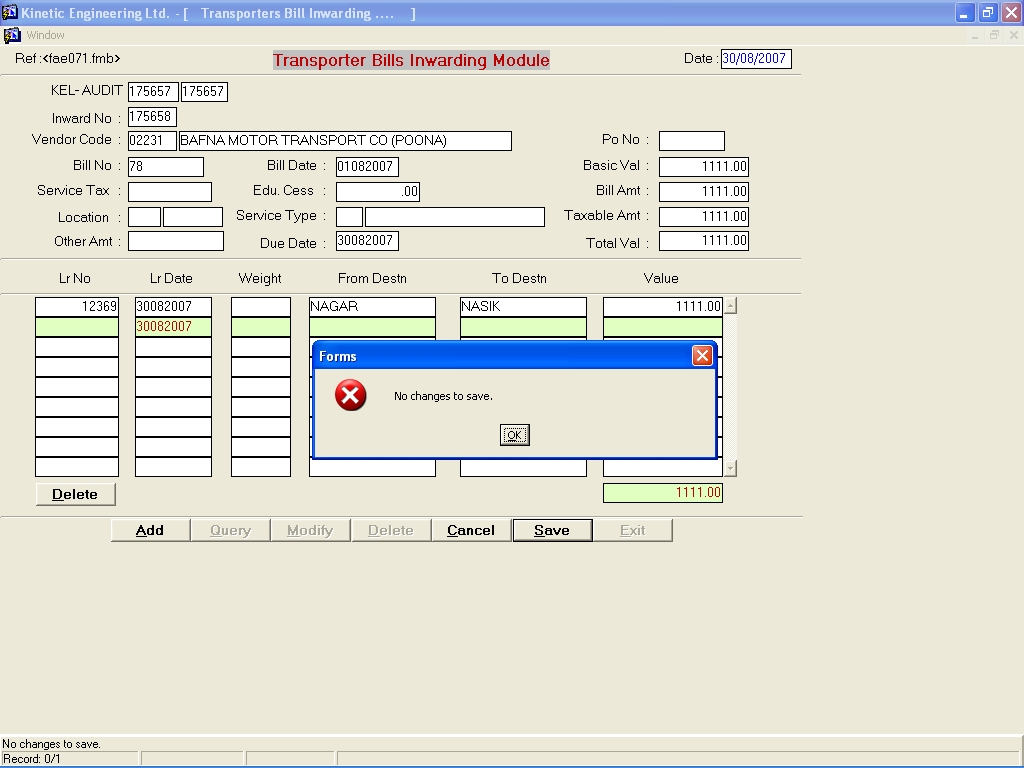Close the Forms error dialog
The width and height of the screenshot is (1024, 768).
pyautogui.click(x=702, y=356)
